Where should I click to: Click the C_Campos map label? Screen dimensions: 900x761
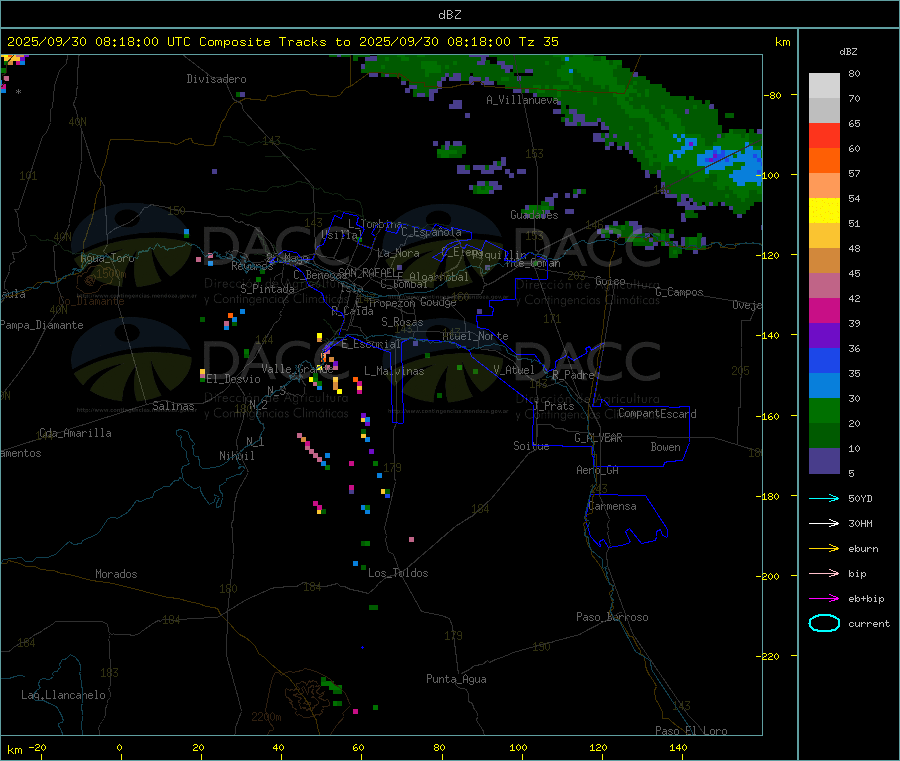point(679,292)
